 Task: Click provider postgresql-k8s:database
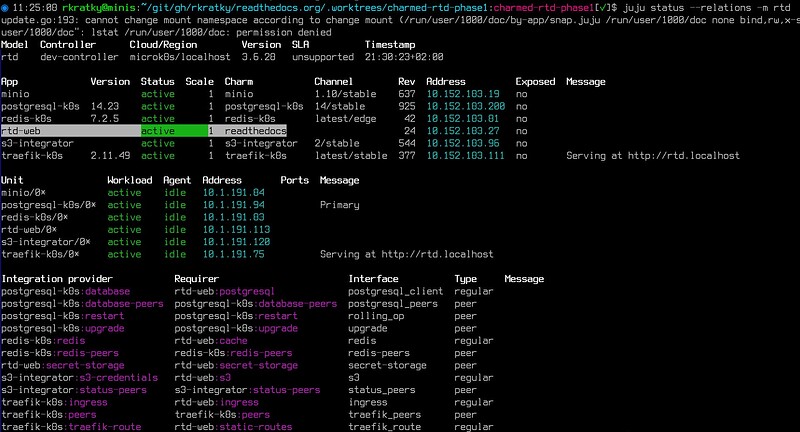pyautogui.click(x=65, y=291)
